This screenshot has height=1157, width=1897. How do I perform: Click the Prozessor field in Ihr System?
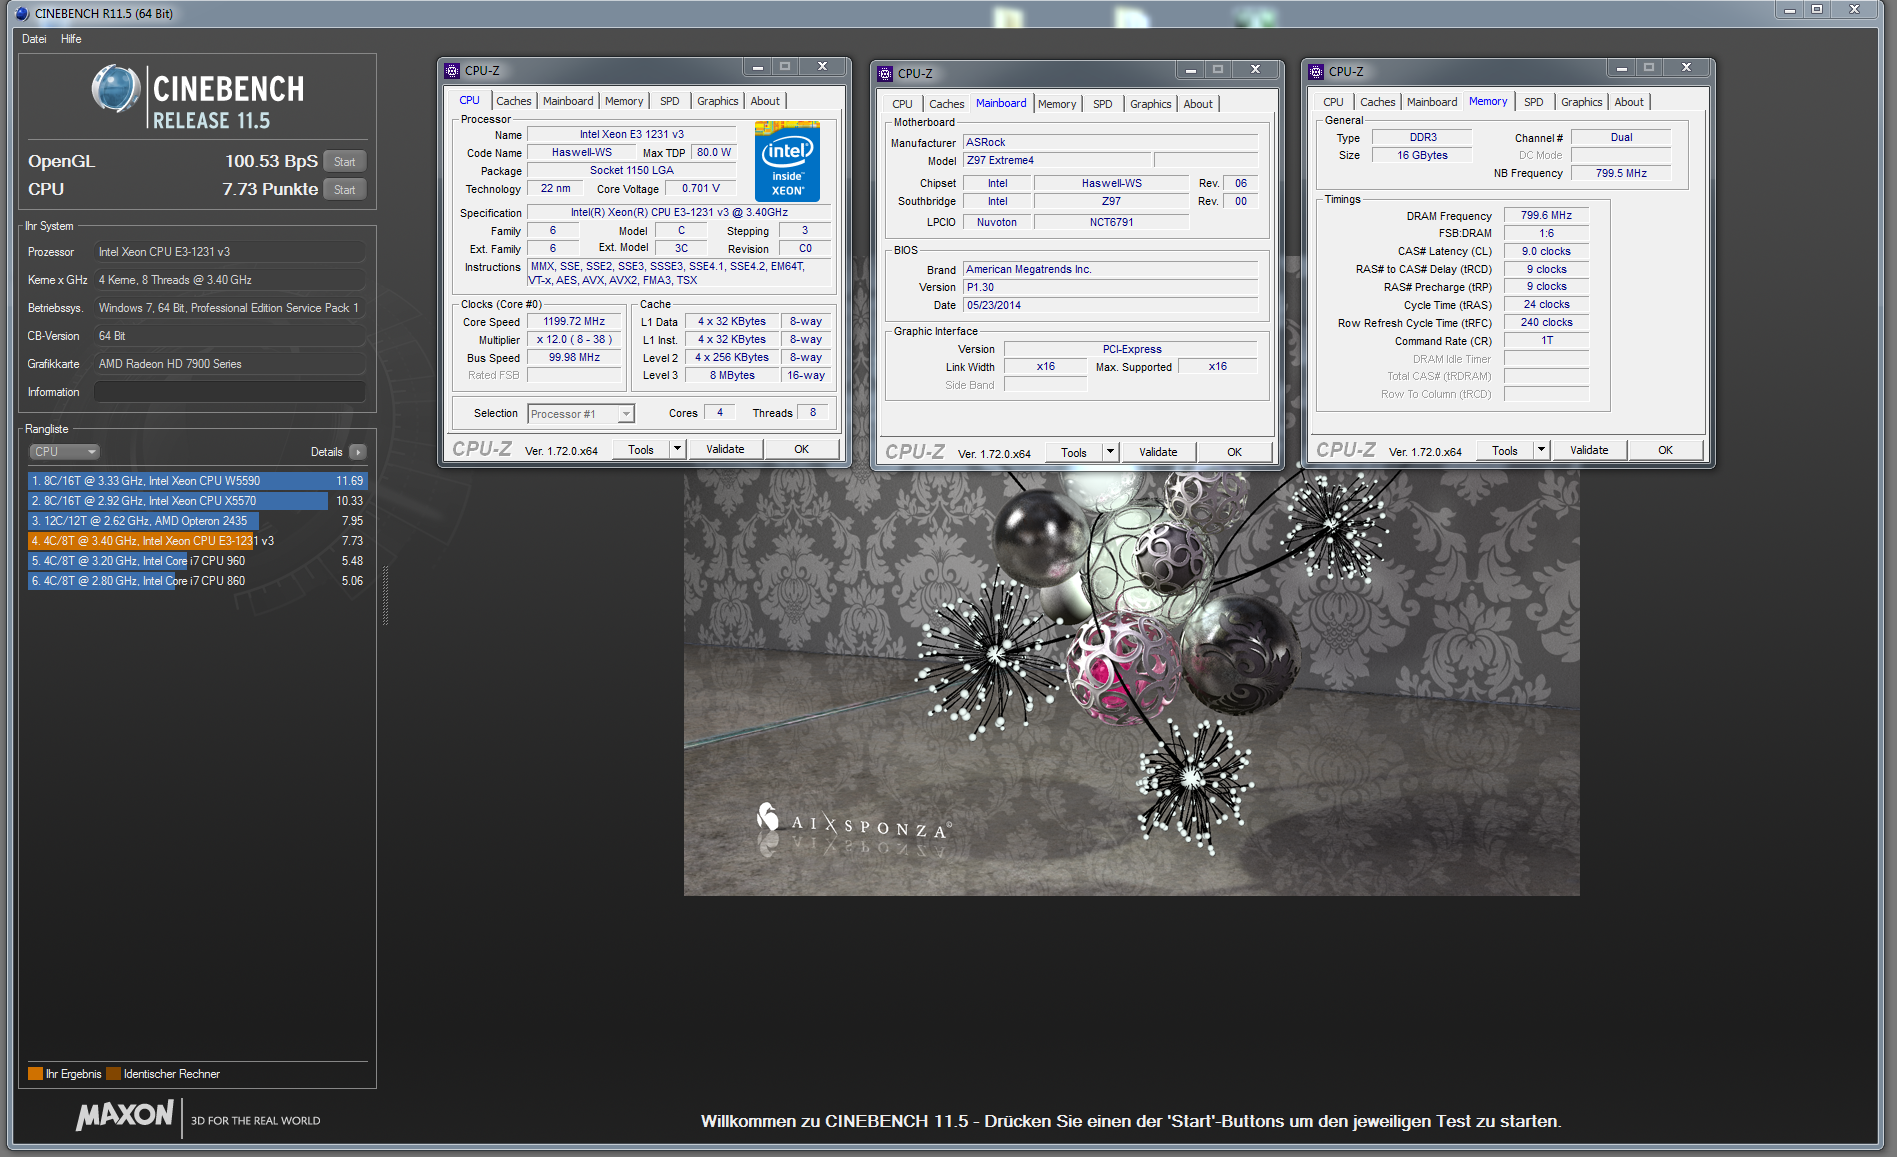[230, 252]
